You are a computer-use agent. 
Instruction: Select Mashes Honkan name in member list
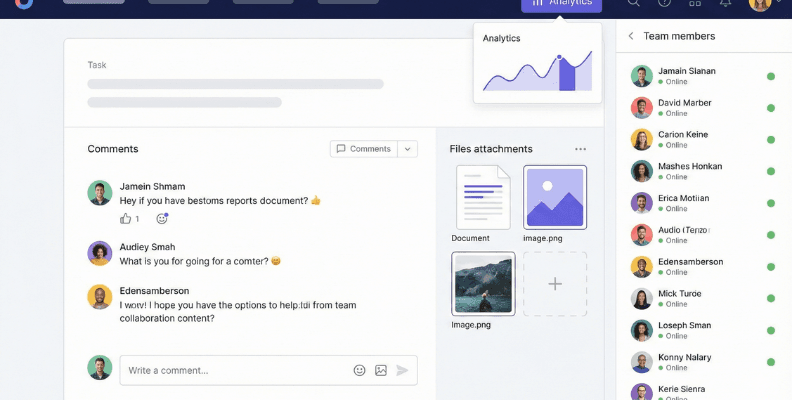[690, 166]
